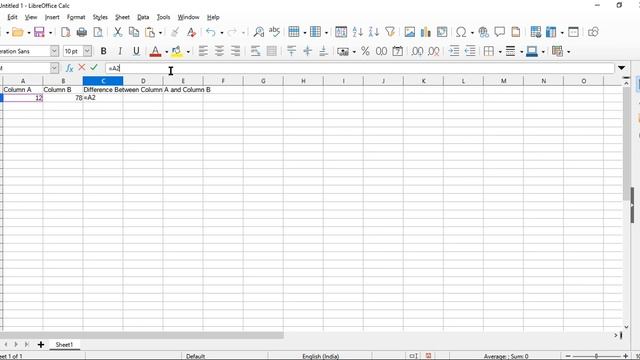Open the undo history dropdown arrow
640x360 pixels.
tap(222, 32)
